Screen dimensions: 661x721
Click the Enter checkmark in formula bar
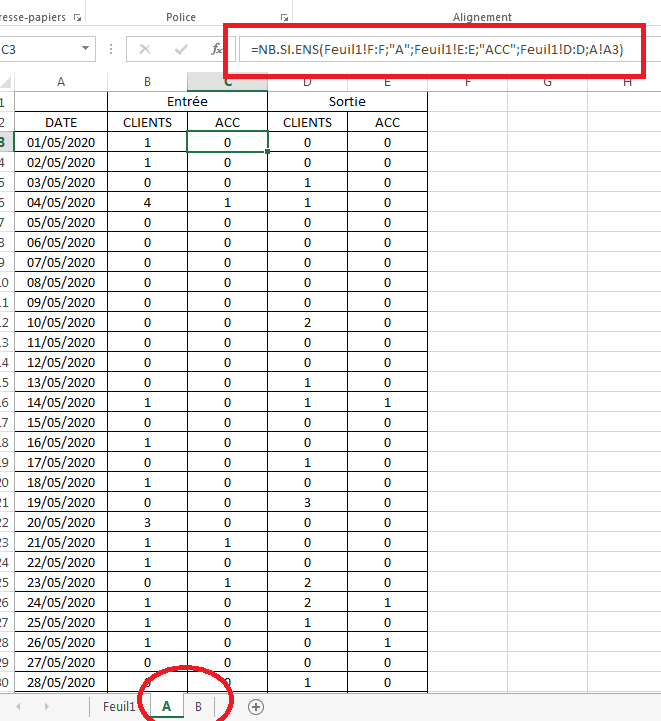180,49
